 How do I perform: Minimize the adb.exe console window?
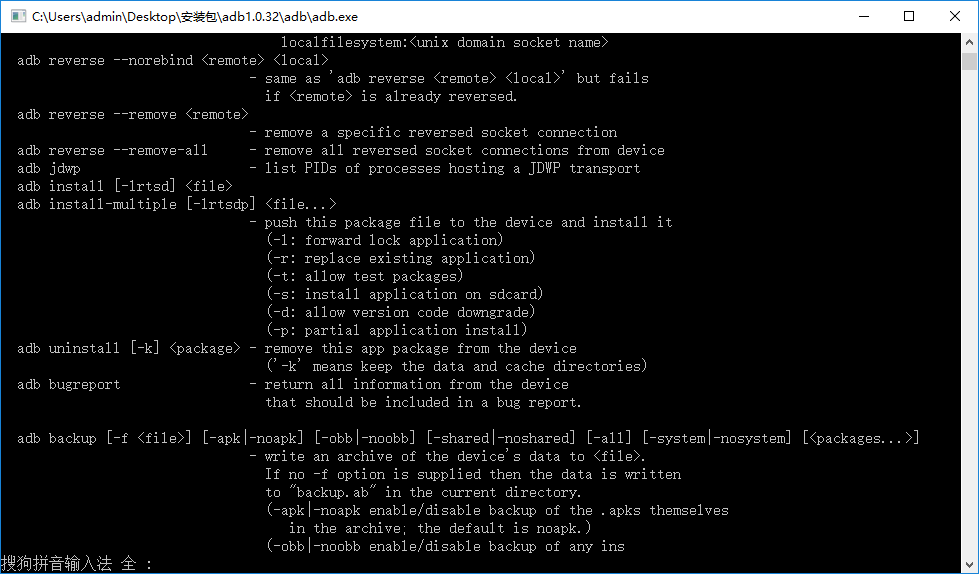[x=864, y=16]
